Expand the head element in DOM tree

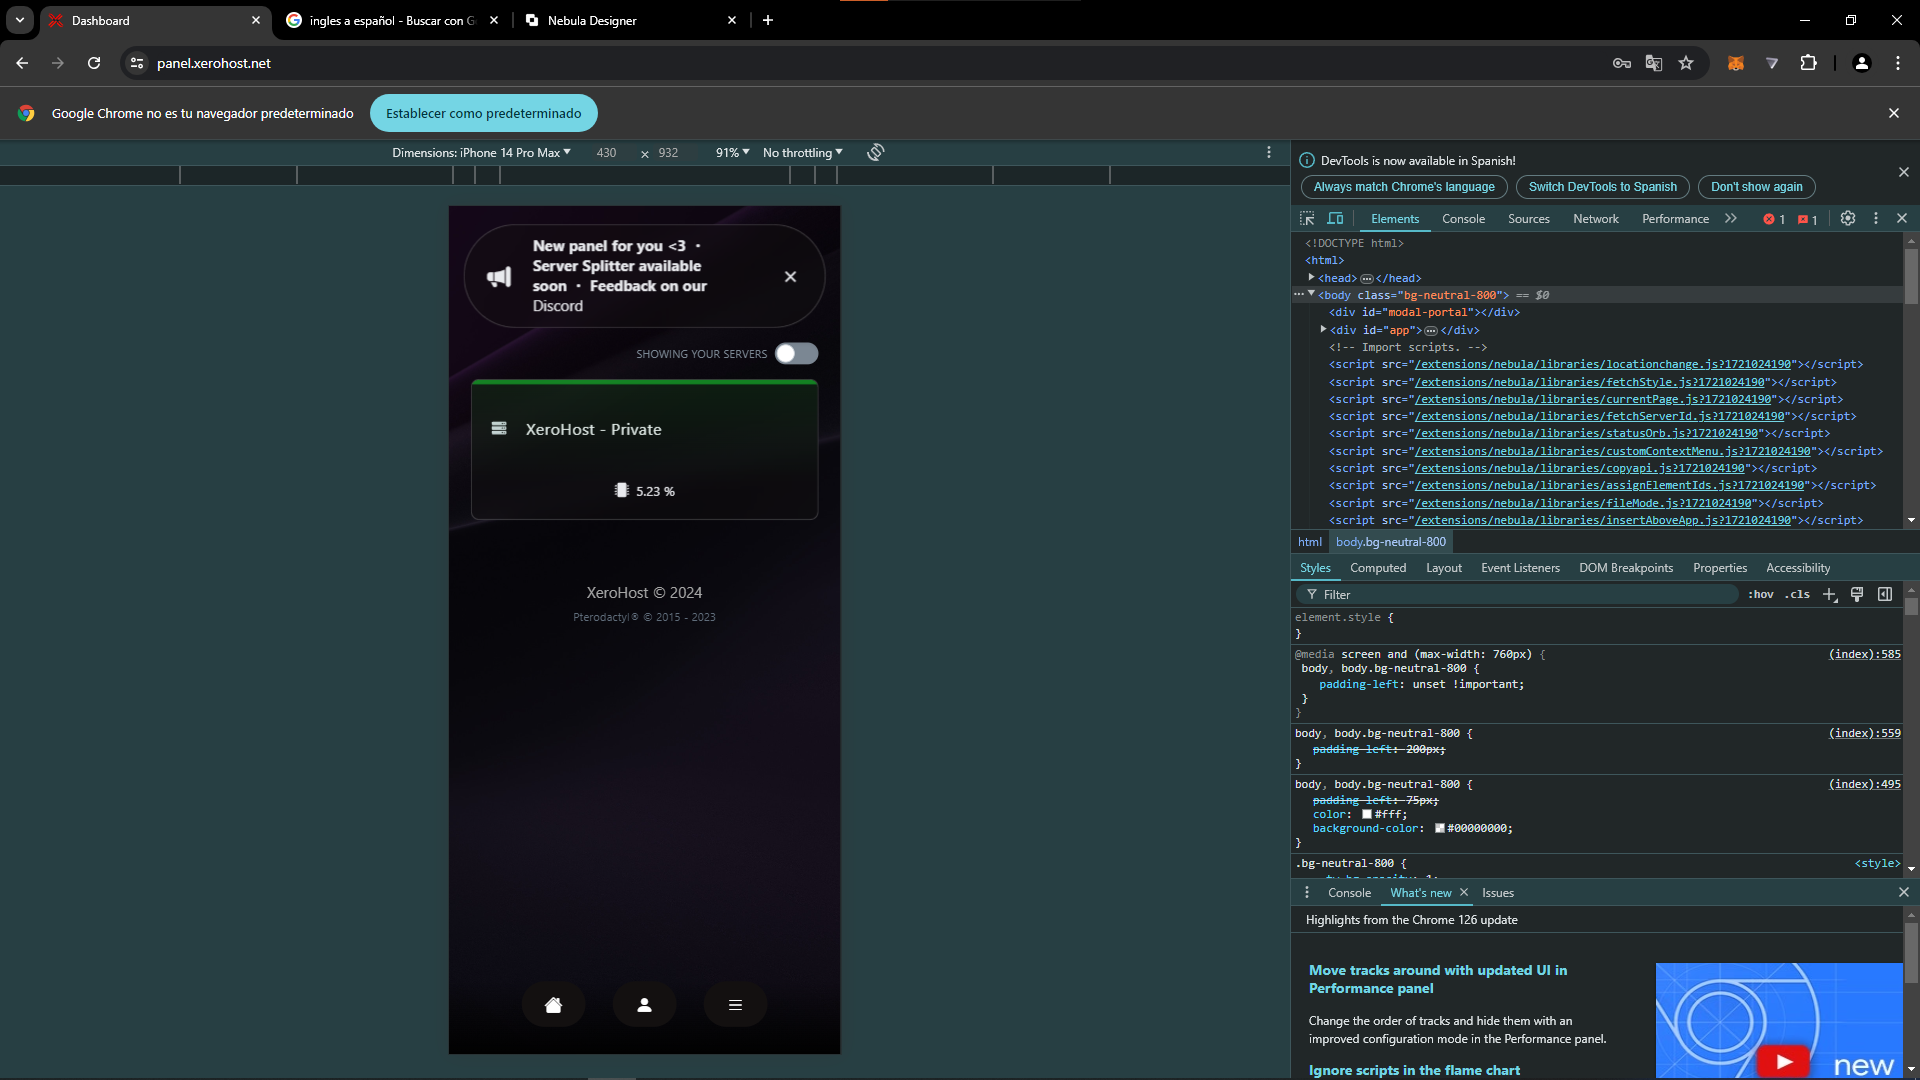pos(1311,278)
